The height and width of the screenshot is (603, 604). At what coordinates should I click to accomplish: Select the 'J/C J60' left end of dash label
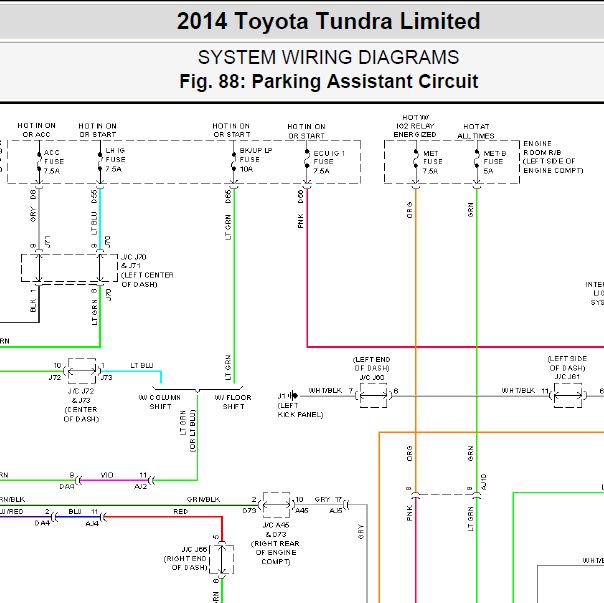(x=372, y=368)
